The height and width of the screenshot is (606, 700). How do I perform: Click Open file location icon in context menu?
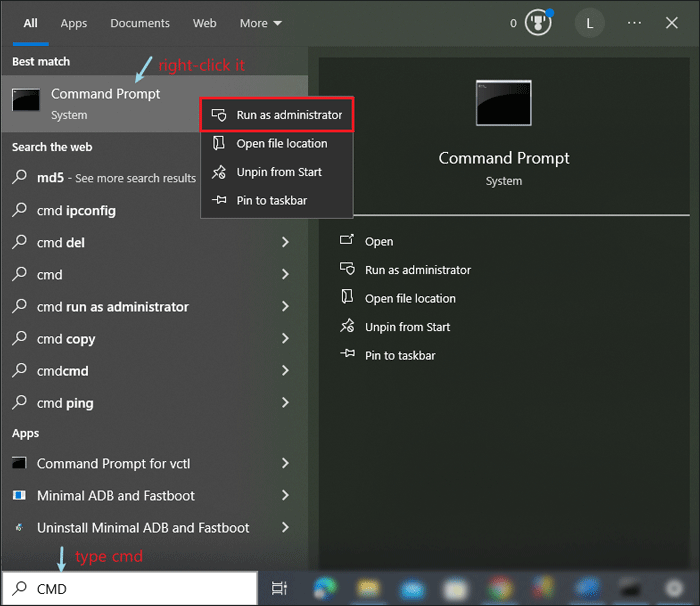[219, 143]
